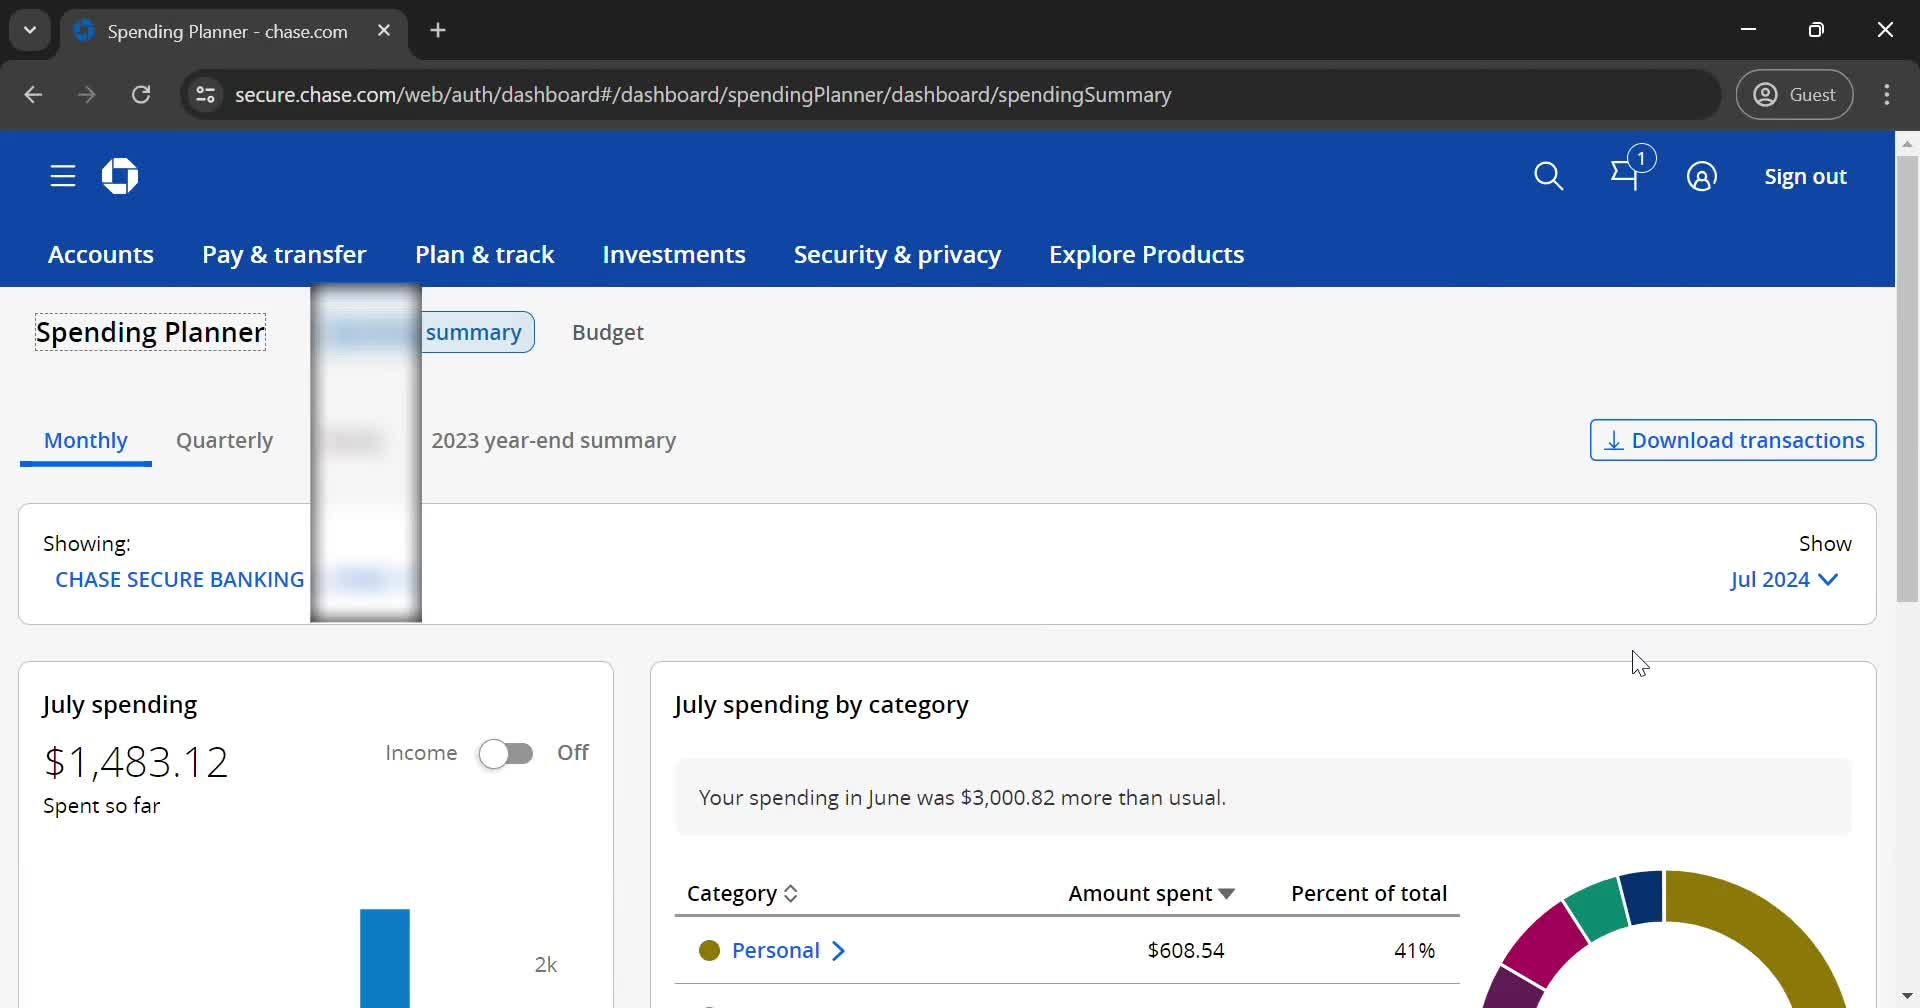Viewport: 1920px width, 1008px height.
Task: Open the Budget tab
Action: (607, 333)
